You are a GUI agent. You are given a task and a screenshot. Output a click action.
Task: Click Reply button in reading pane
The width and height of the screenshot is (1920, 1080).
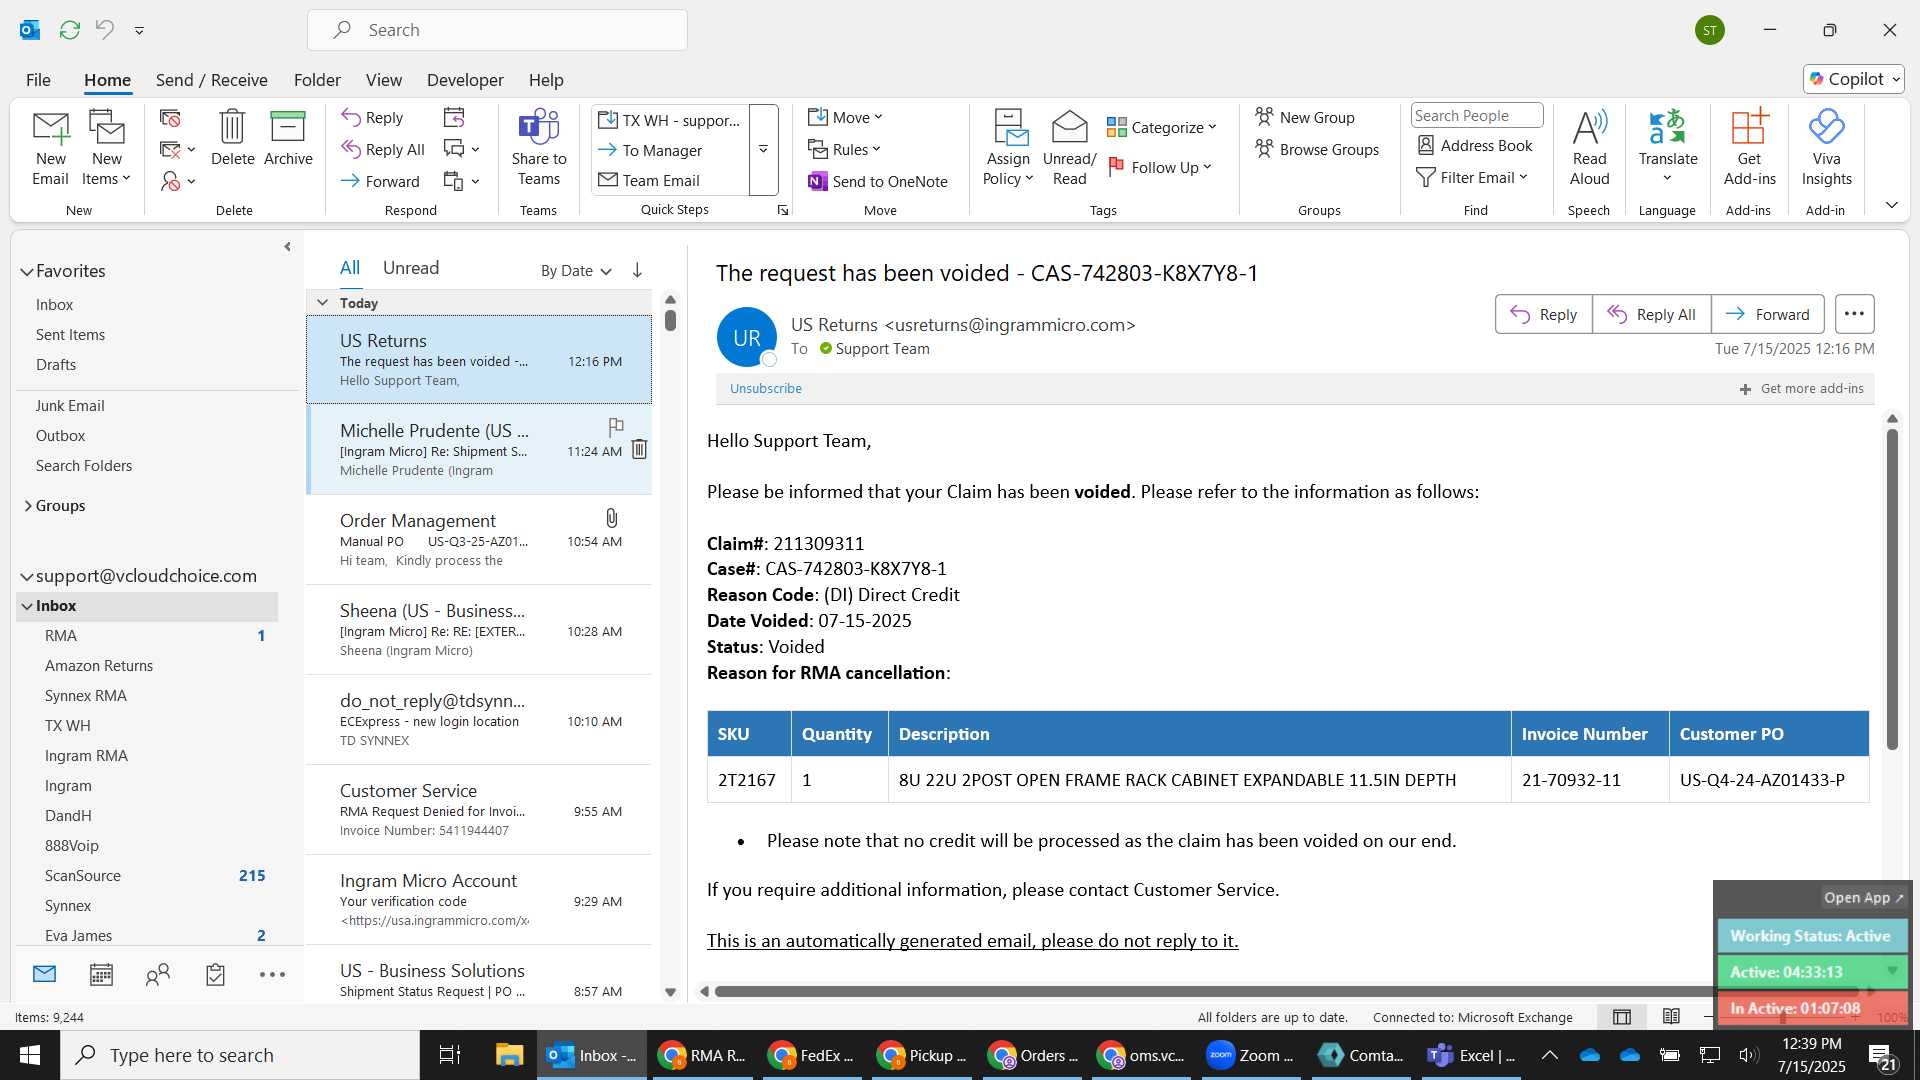(x=1544, y=314)
